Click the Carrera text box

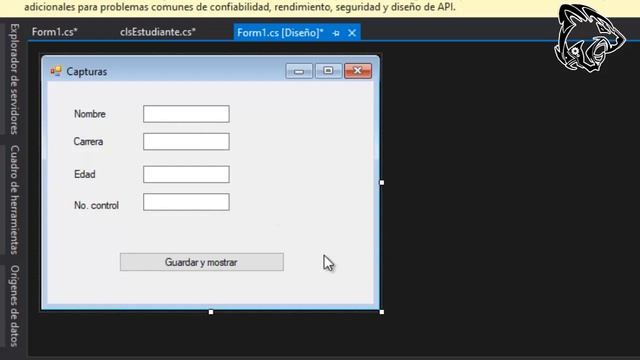[x=186, y=142]
